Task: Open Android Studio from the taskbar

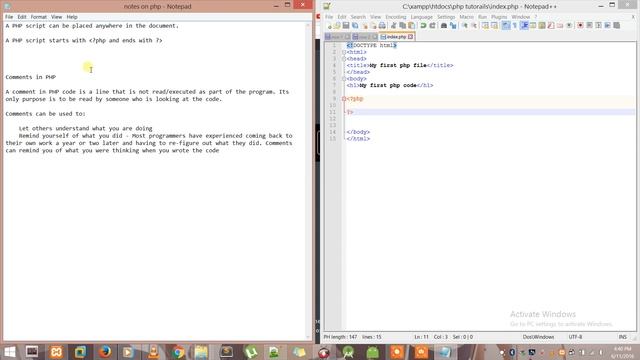Action: coord(348,352)
